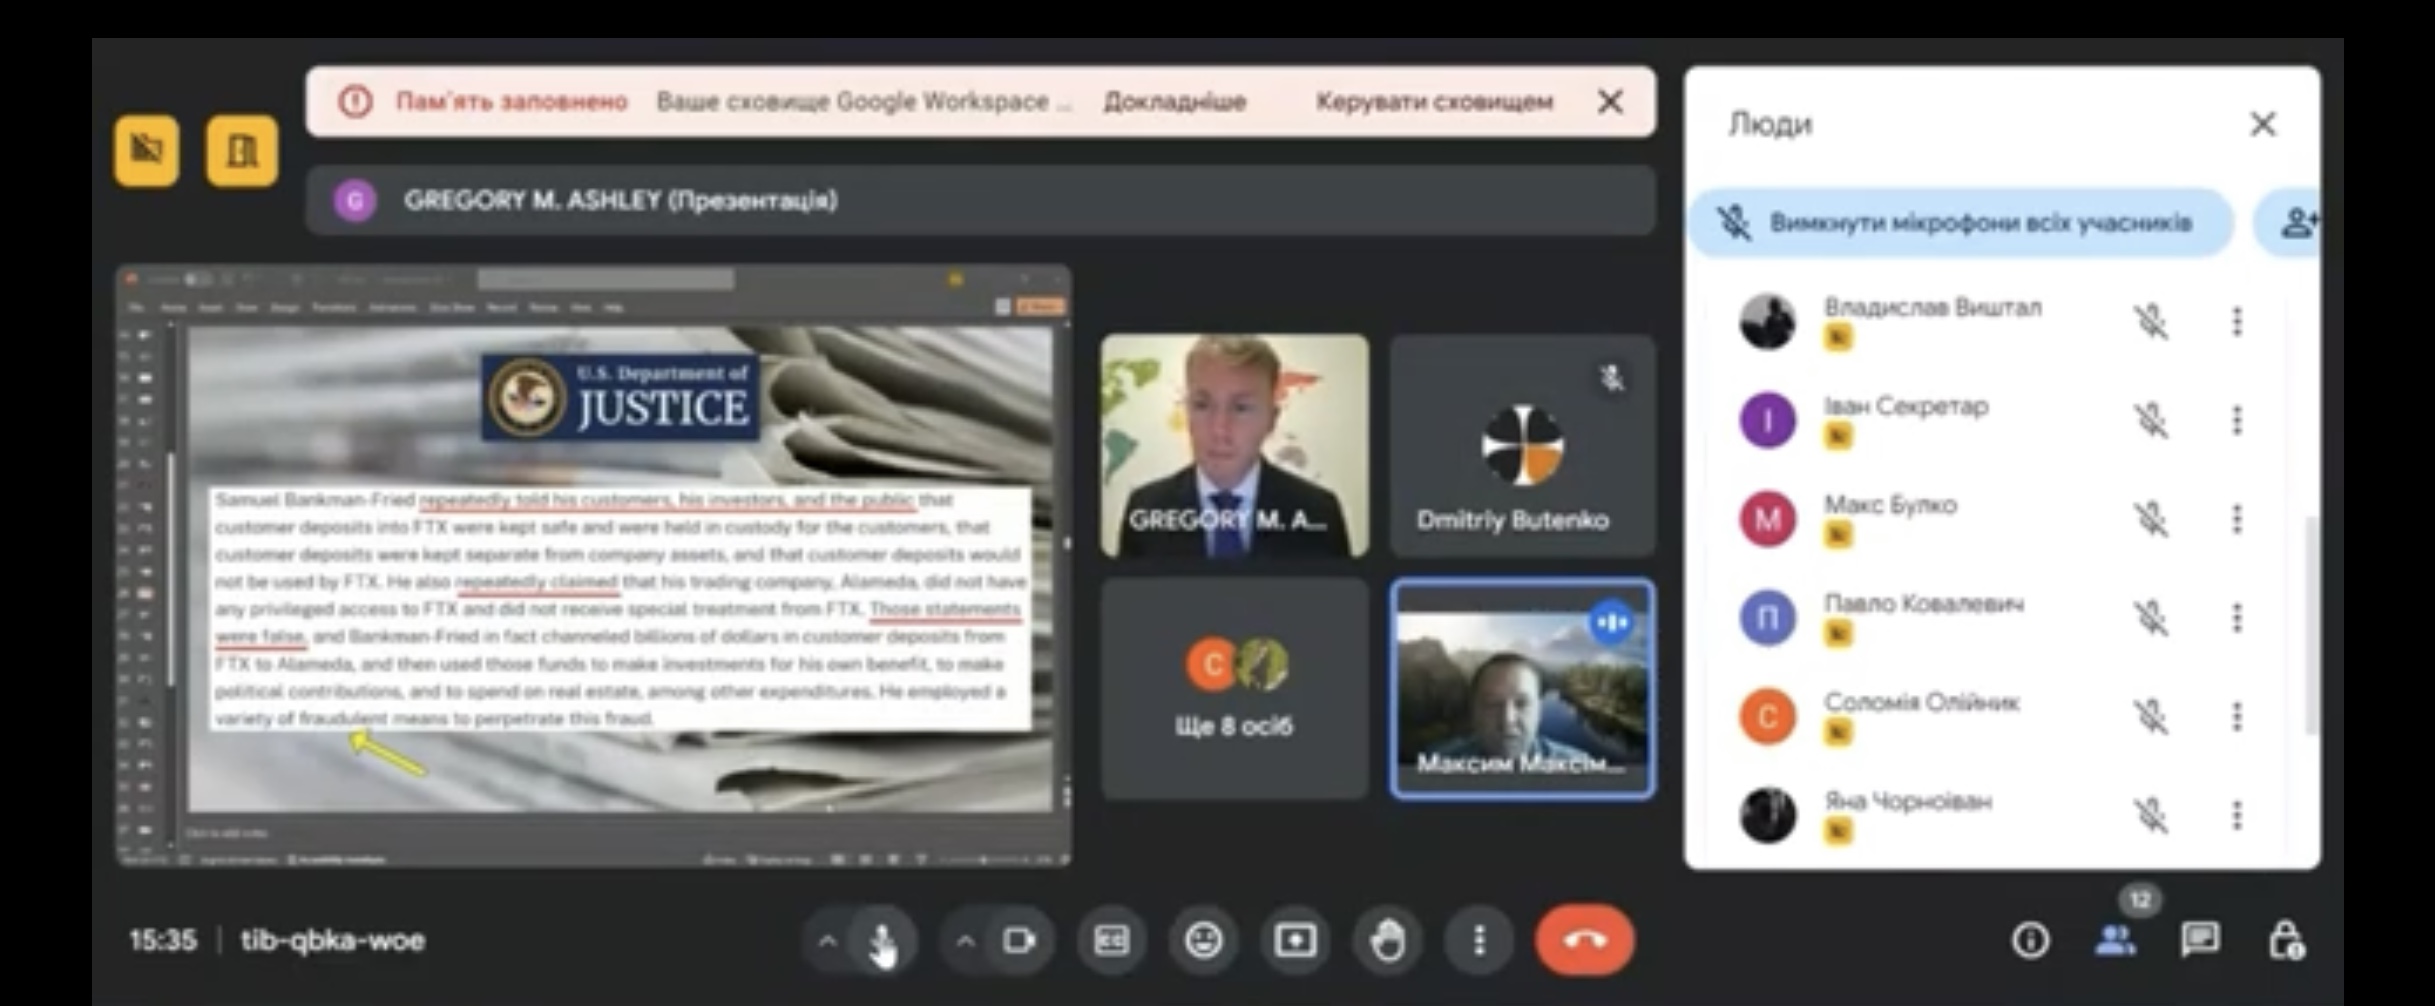Click the 15:35 time indicator

tap(163, 941)
